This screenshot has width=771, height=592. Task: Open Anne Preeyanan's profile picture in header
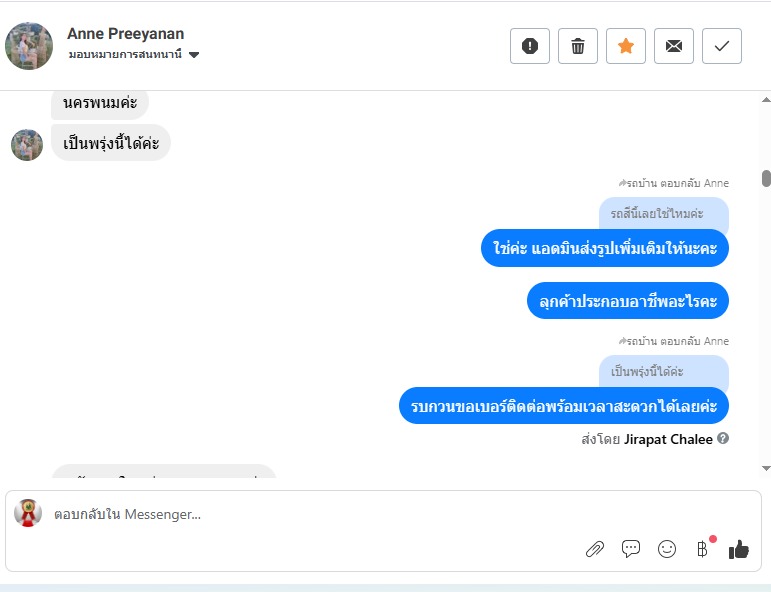tap(29, 46)
